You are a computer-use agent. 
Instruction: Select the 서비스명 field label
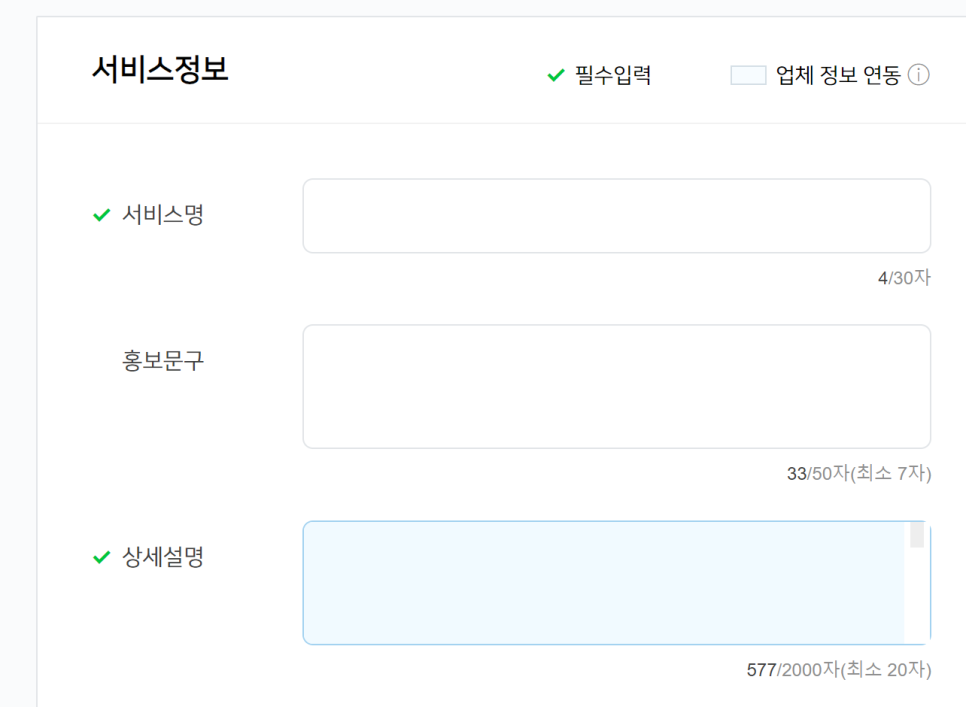click(x=163, y=215)
